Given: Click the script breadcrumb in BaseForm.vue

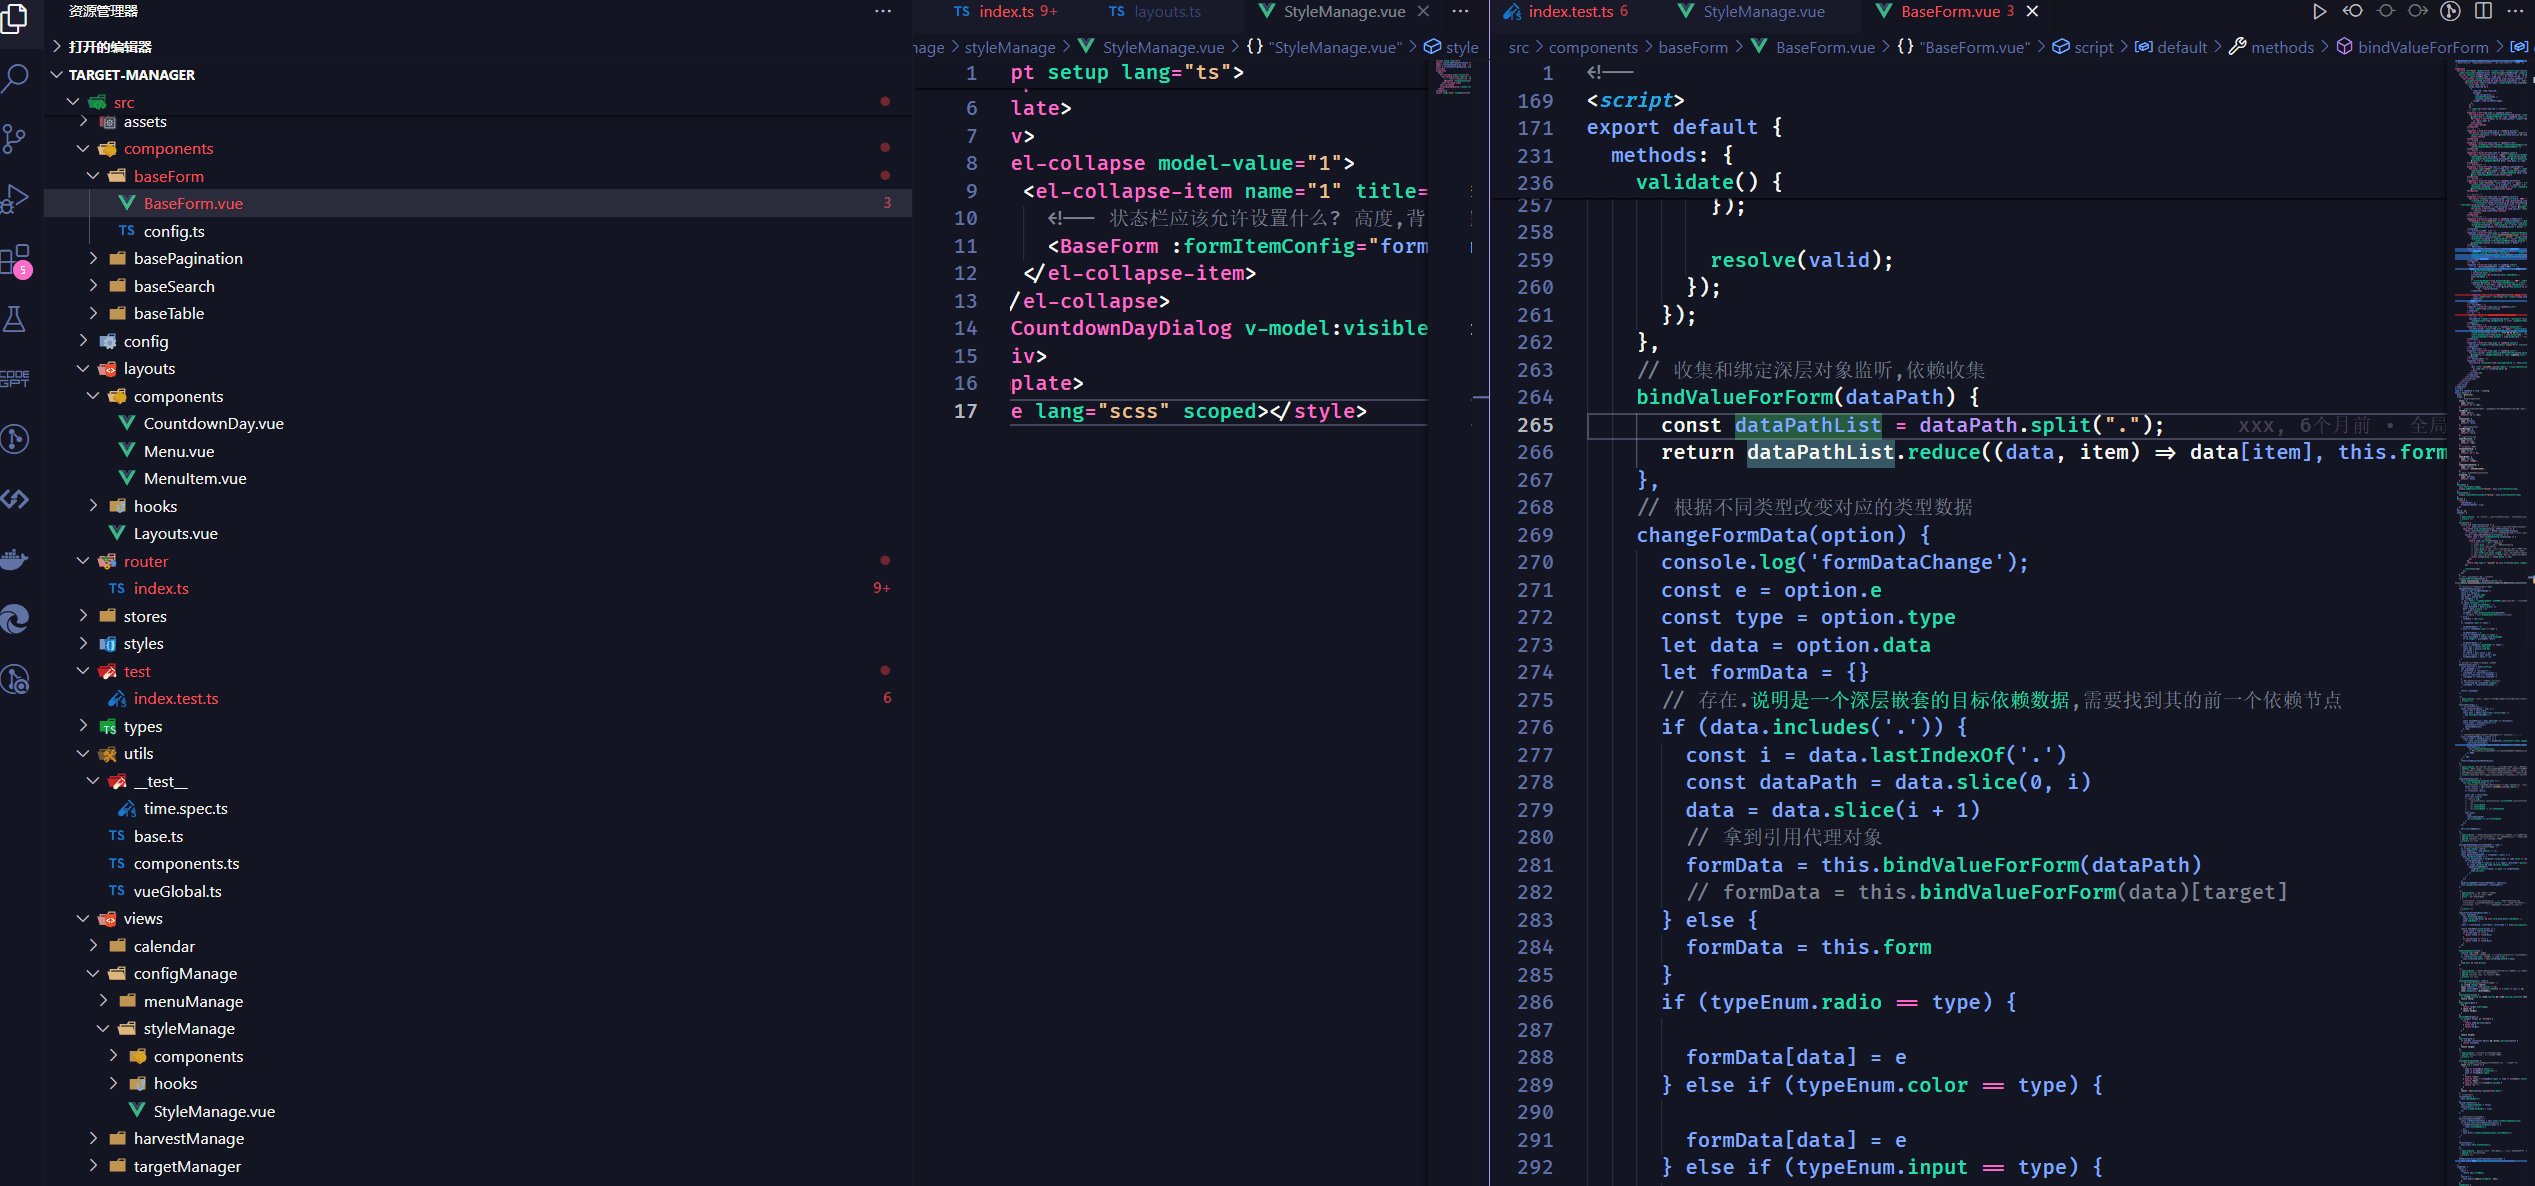Looking at the screenshot, I should pyautogui.click(x=2092, y=47).
